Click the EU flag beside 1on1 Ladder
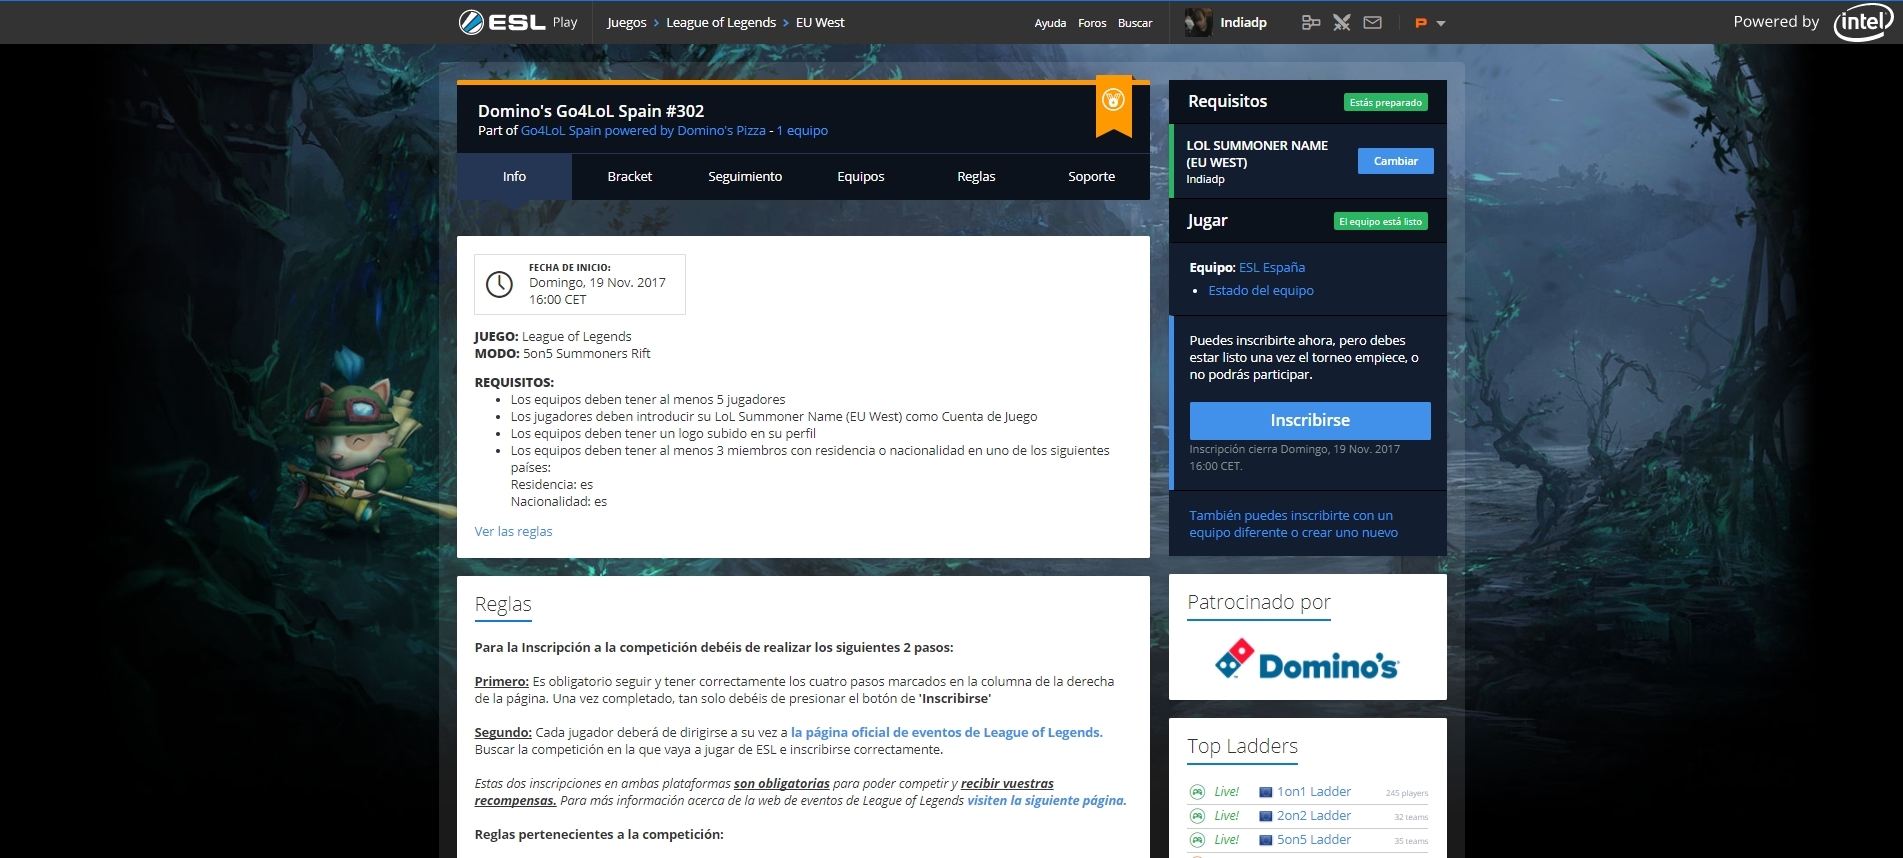This screenshot has width=1903, height=858. point(1265,792)
